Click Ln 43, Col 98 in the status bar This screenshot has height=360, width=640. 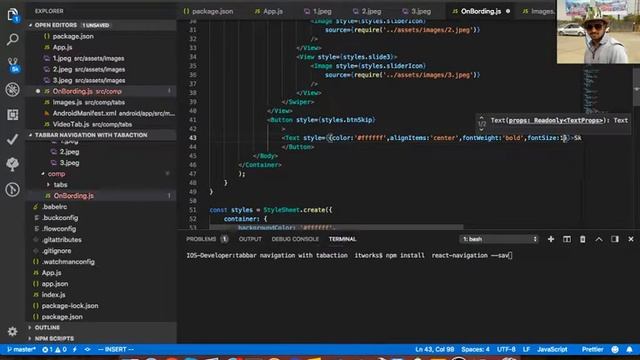click(x=435, y=349)
